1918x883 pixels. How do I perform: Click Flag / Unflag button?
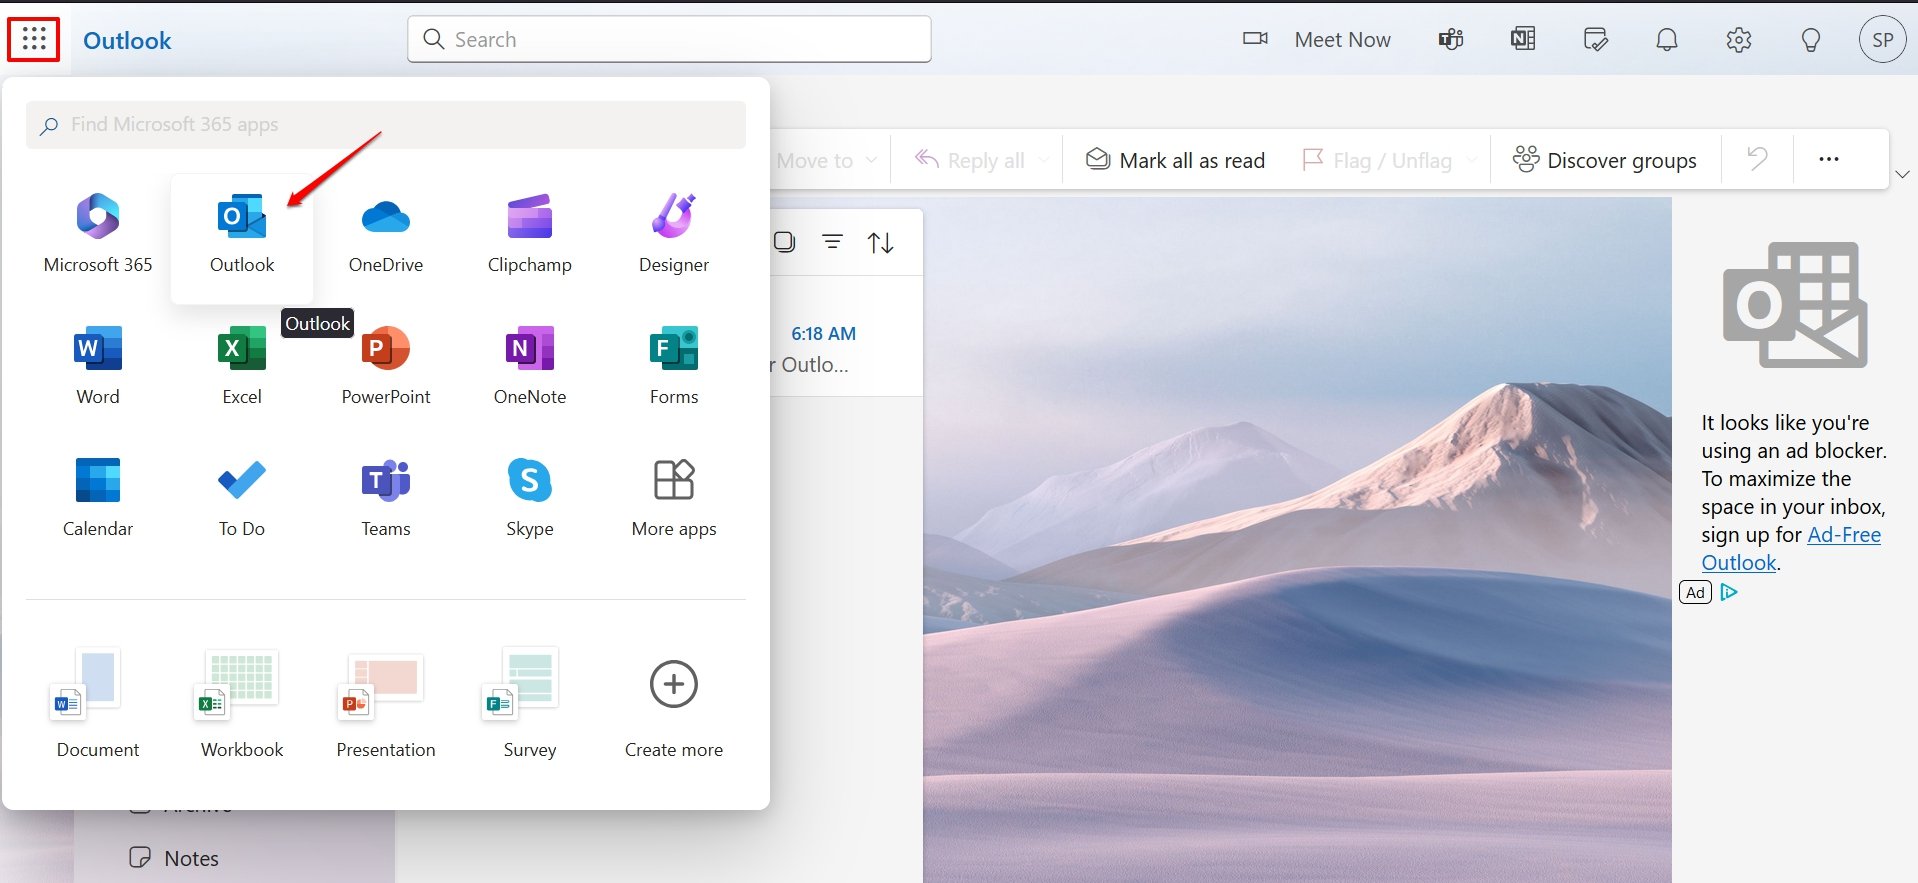(1377, 160)
